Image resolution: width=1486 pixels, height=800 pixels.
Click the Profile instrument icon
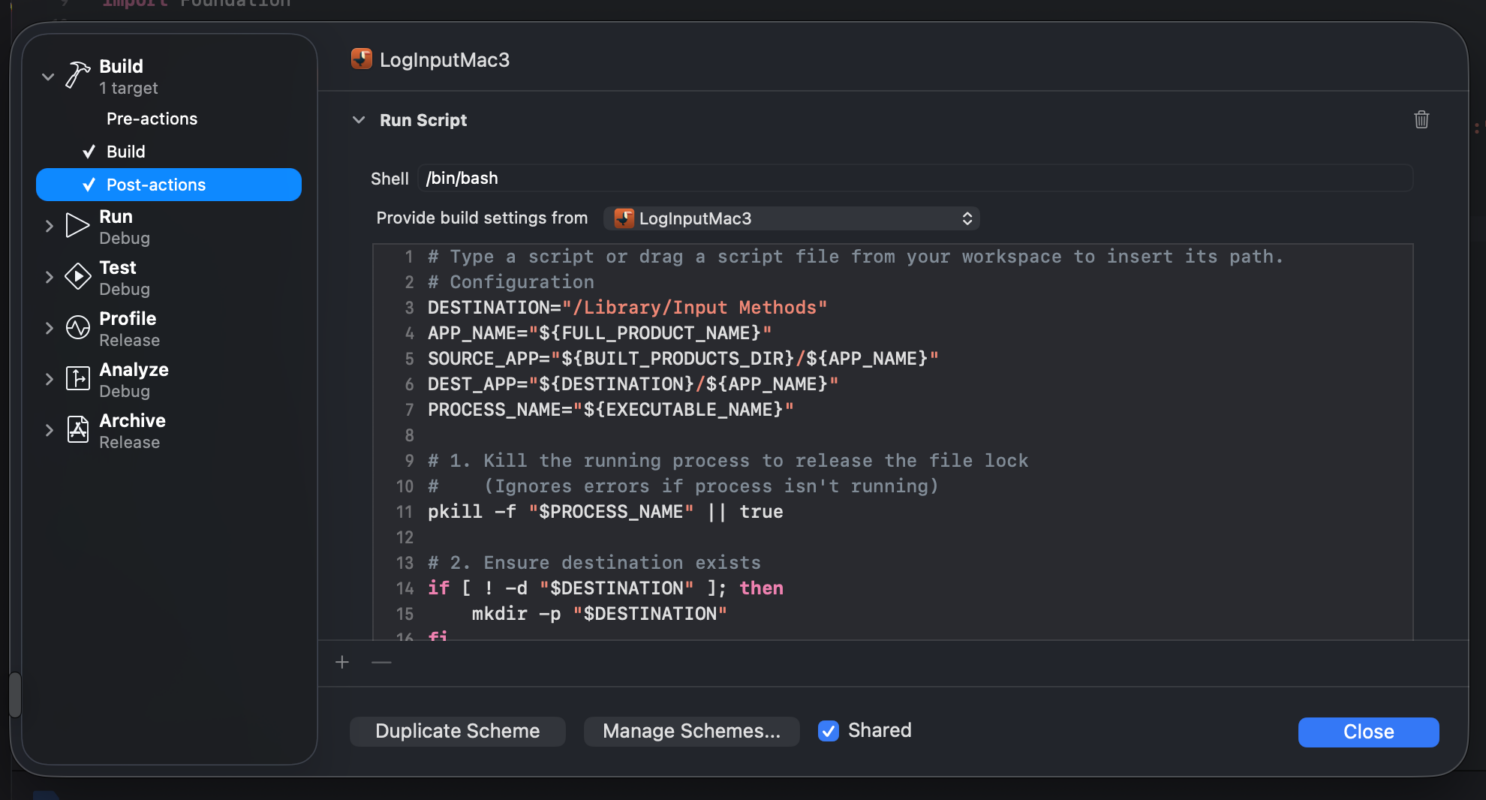(78, 328)
